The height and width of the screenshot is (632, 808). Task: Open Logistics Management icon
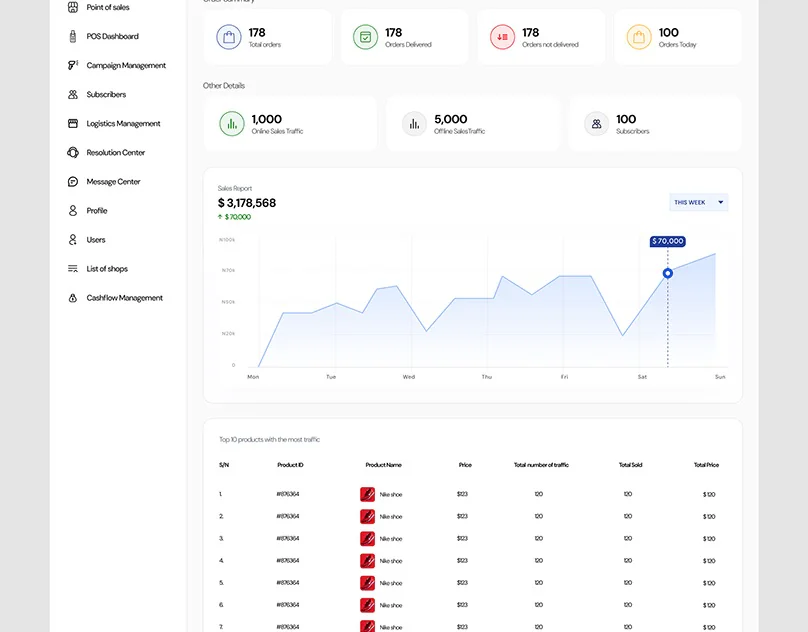pyautogui.click(x=73, y=123)
